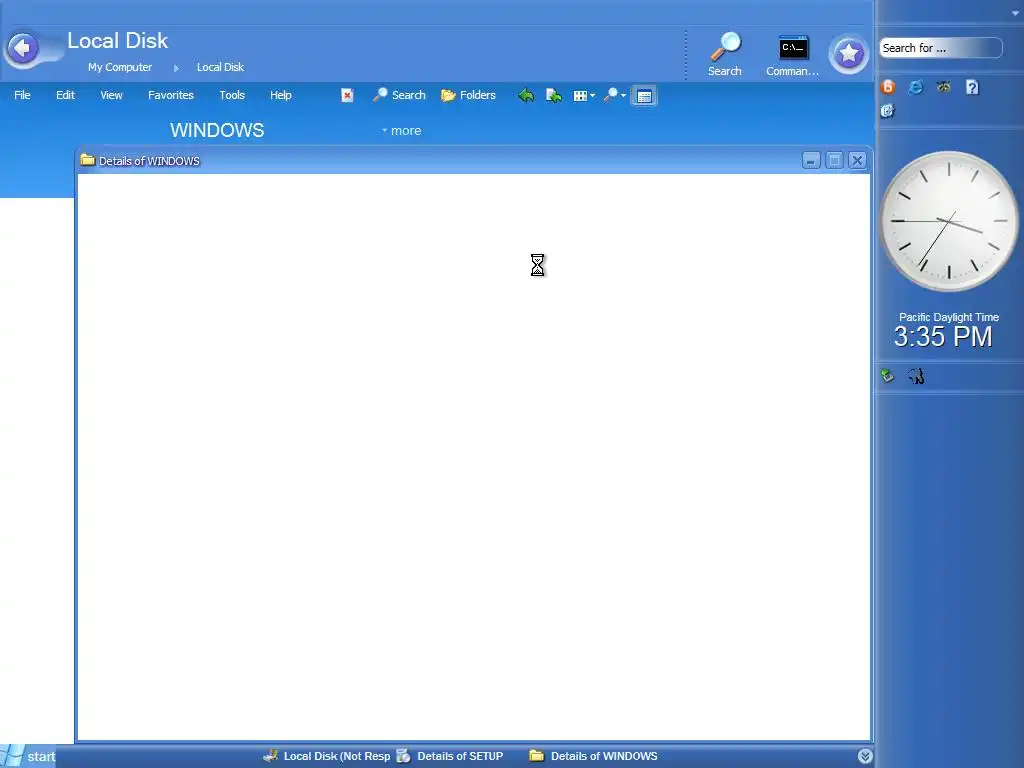The width and height of the screenshot is (1024, 768).
Task: Launch Internet Explorer from sidebar
Action: (916, 87)
